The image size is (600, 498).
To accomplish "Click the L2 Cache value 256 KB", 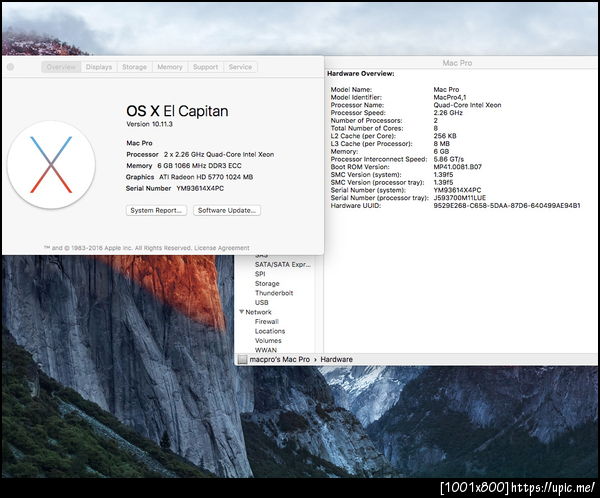I will 445,136.
